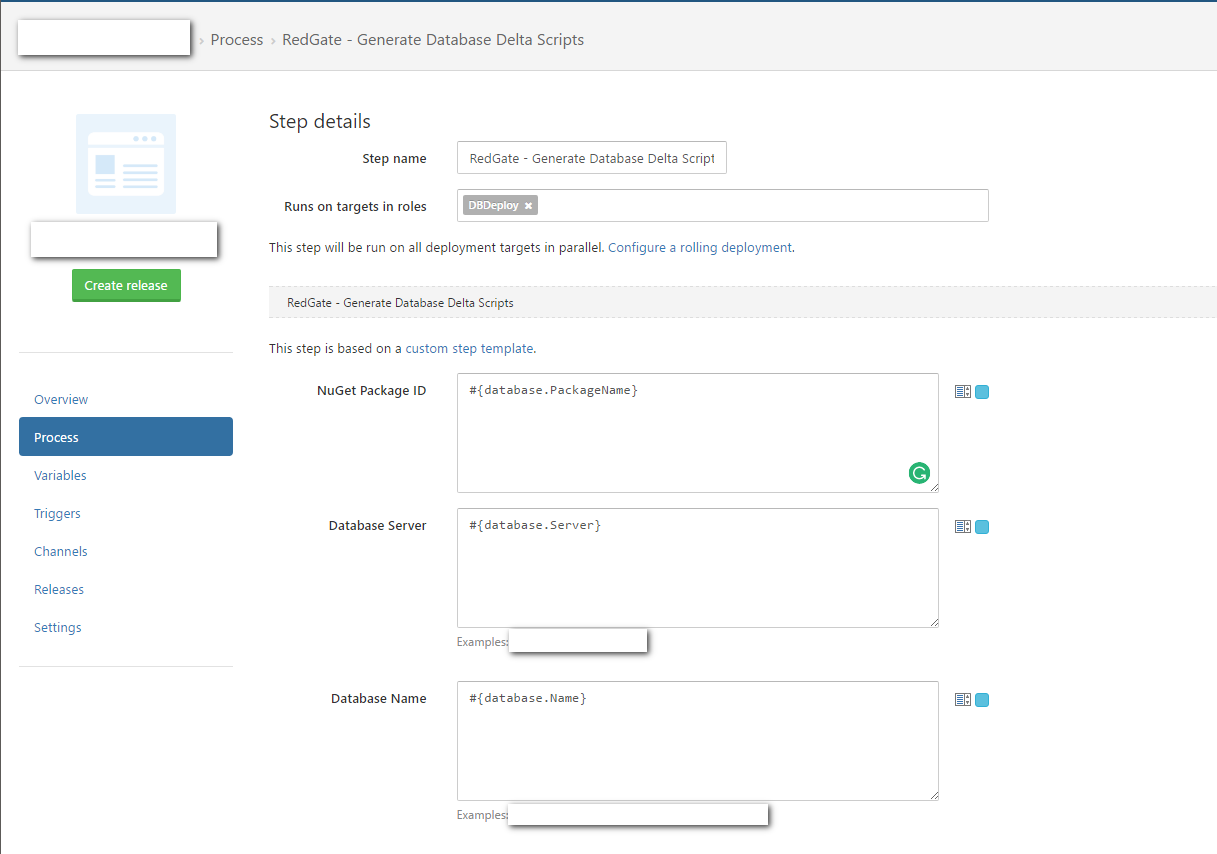1217x854 pixels.
Task: Click the Database Name label
Action: 379,698
